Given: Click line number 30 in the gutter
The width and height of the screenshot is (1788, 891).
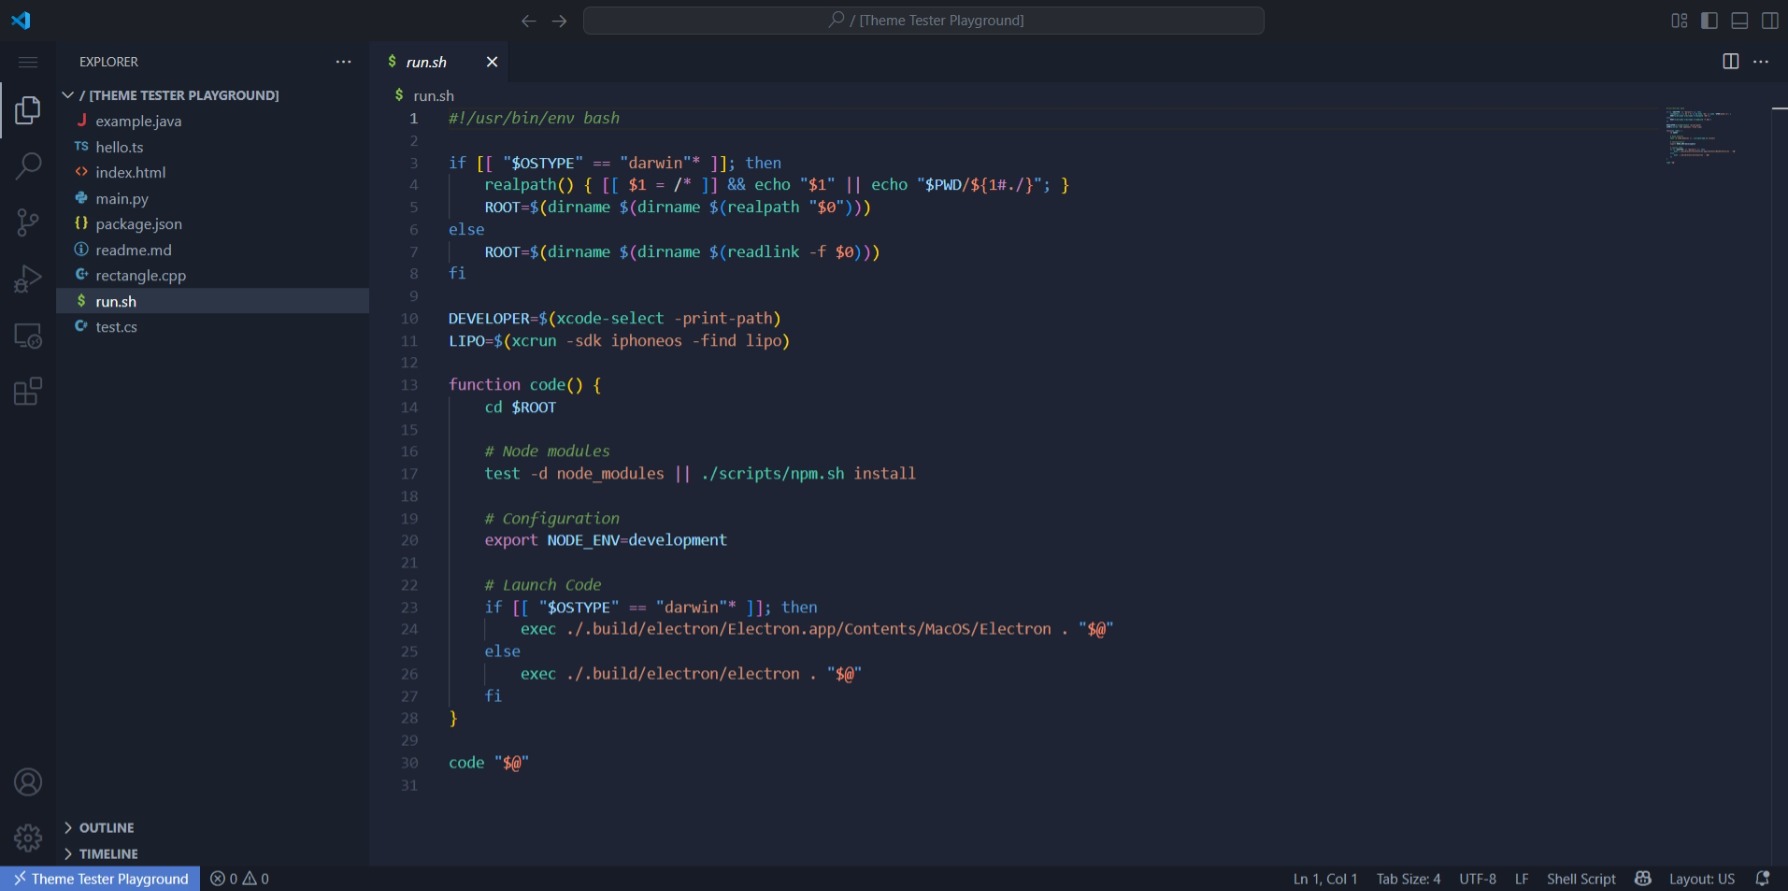Looking at the screenshot, I should tap(410, 763).
